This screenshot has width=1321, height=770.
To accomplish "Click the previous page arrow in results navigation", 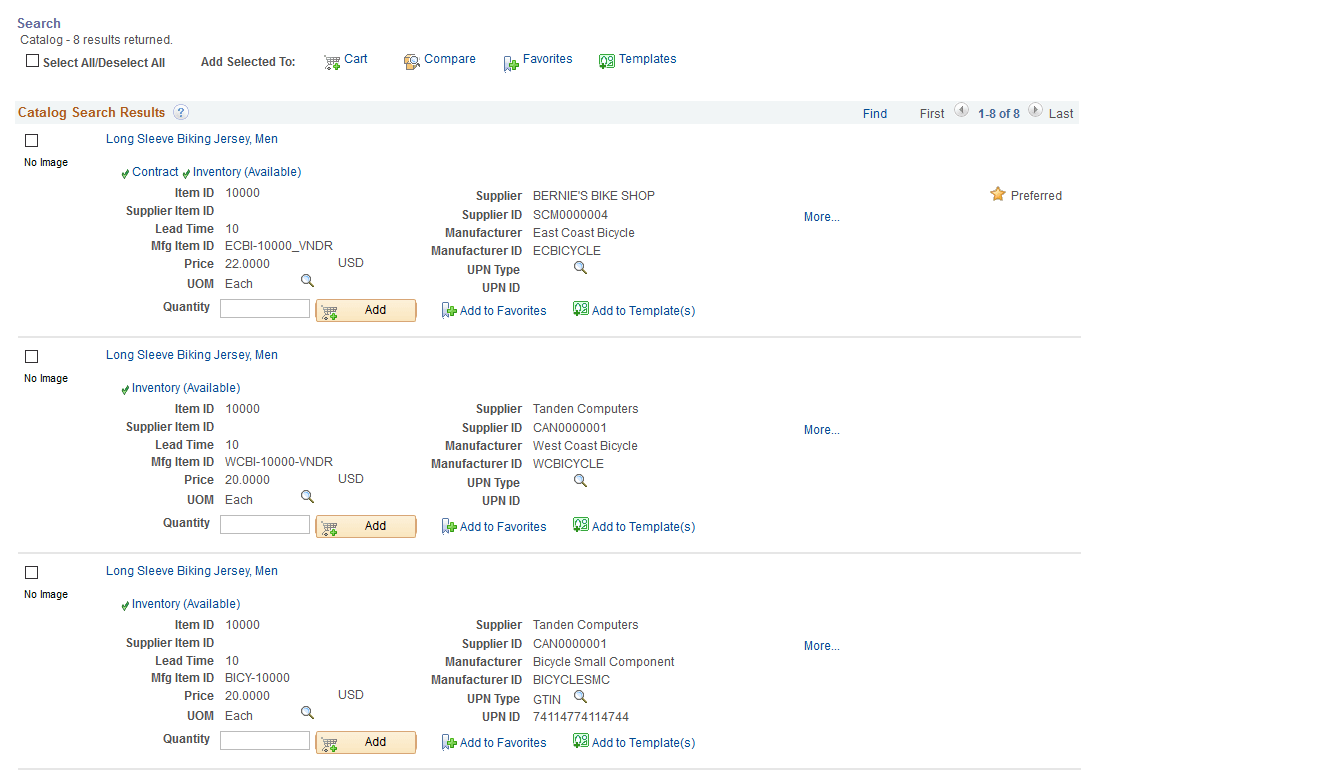I will (x=961, y=110).
